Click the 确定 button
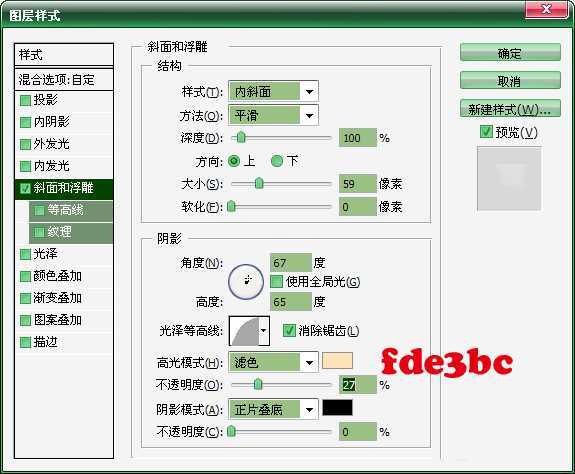 [510, 53]
